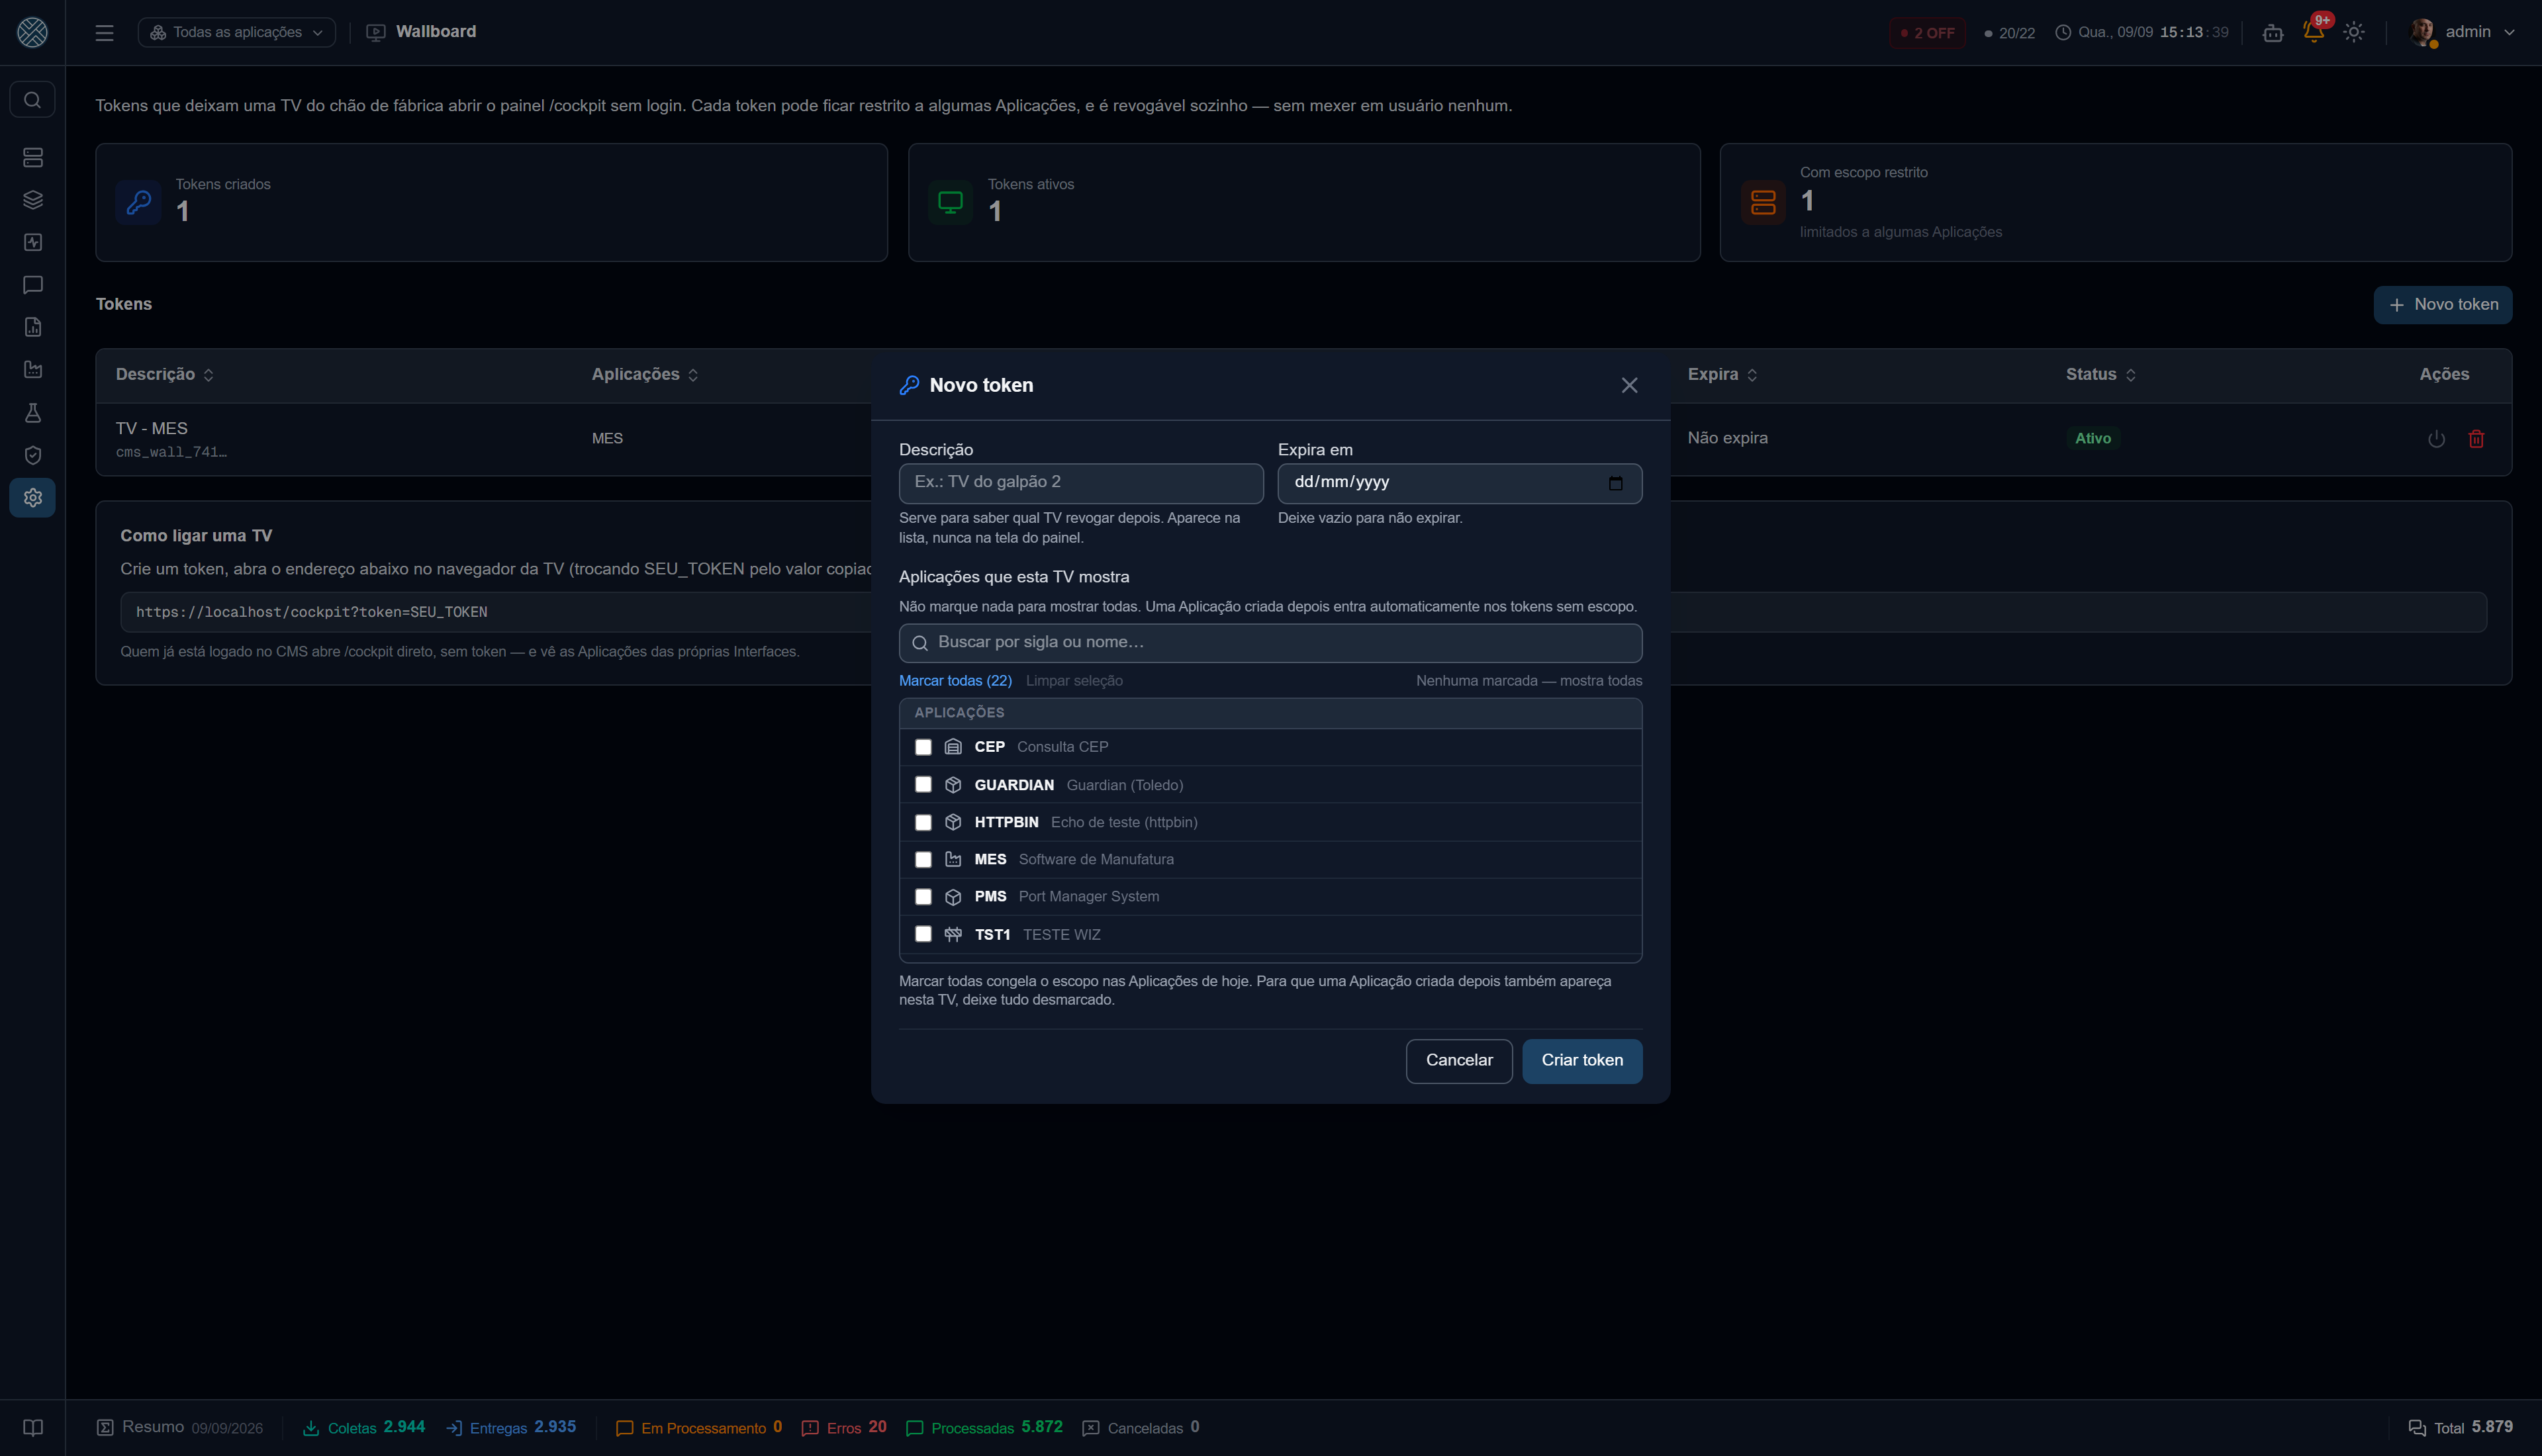Click the Erros 20 counter in the status bar
The width and height of the screenshot is (2542, 1456).
pyautogui.click(x=844, y=1427)
